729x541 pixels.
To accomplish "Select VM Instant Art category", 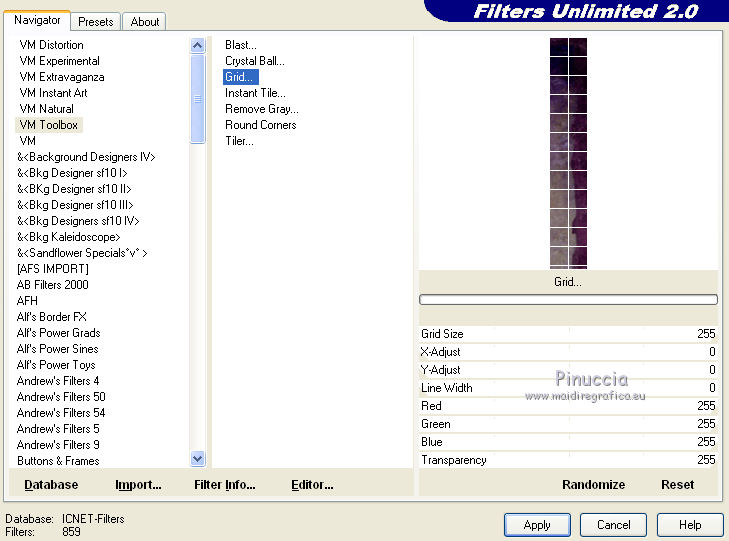I will 53,93.
